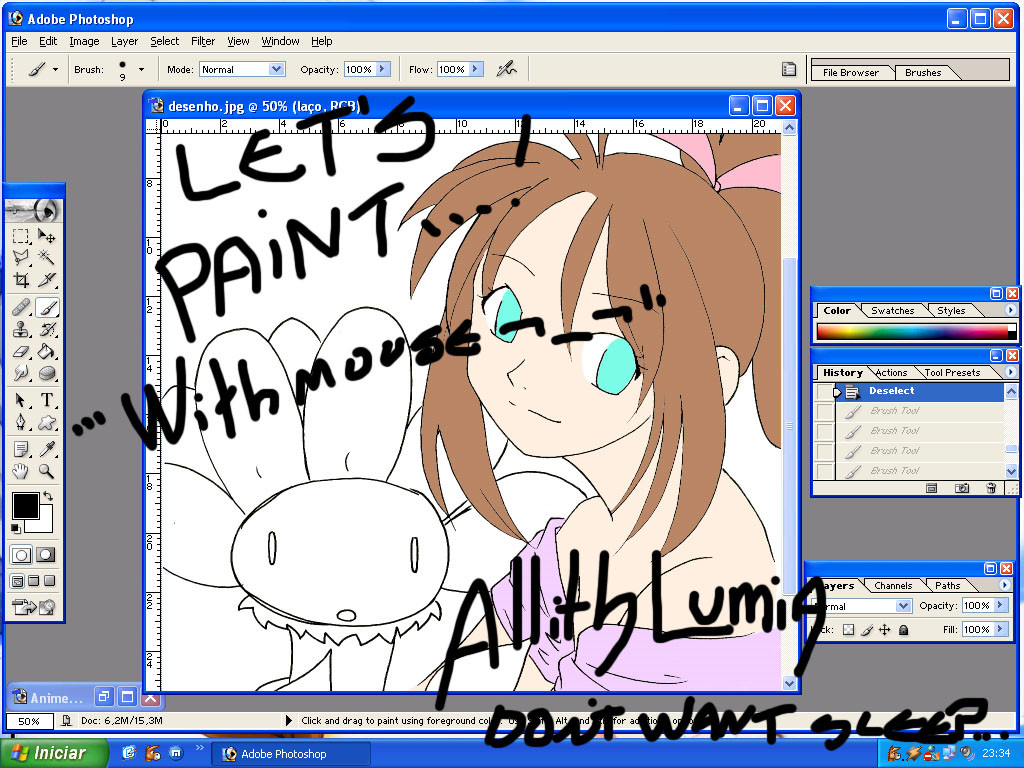Open the Brush preset picker arrow
Viewport: 1024px width, 768px height.
click(x=141, y=69)
